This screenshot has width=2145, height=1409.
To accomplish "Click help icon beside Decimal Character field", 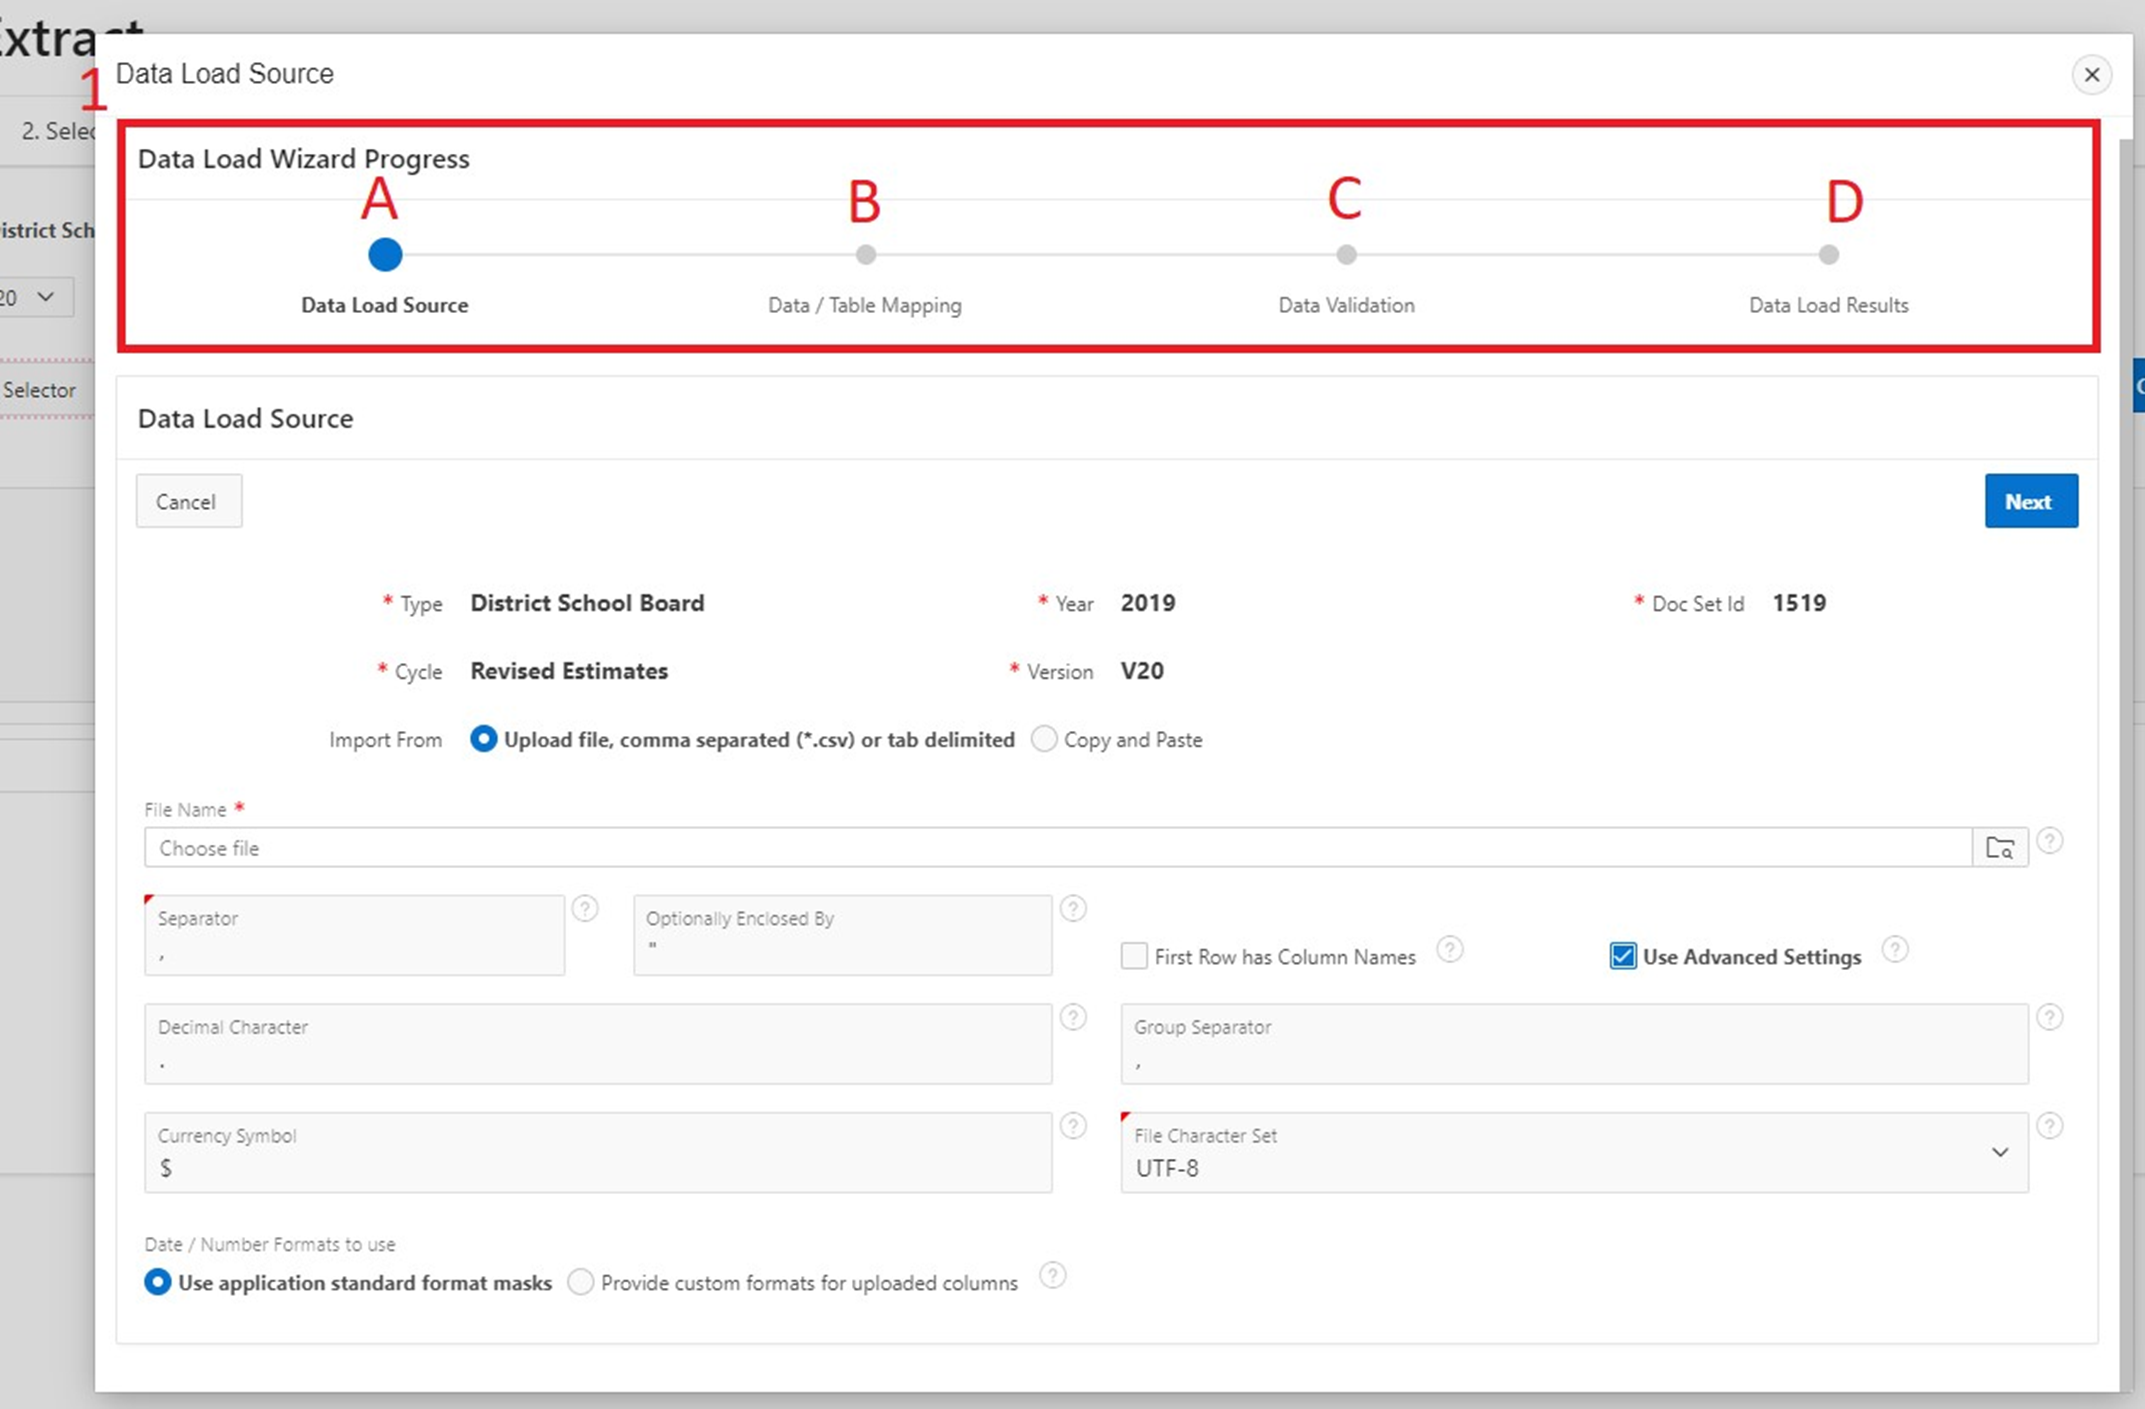I will pos(1073,1017).
